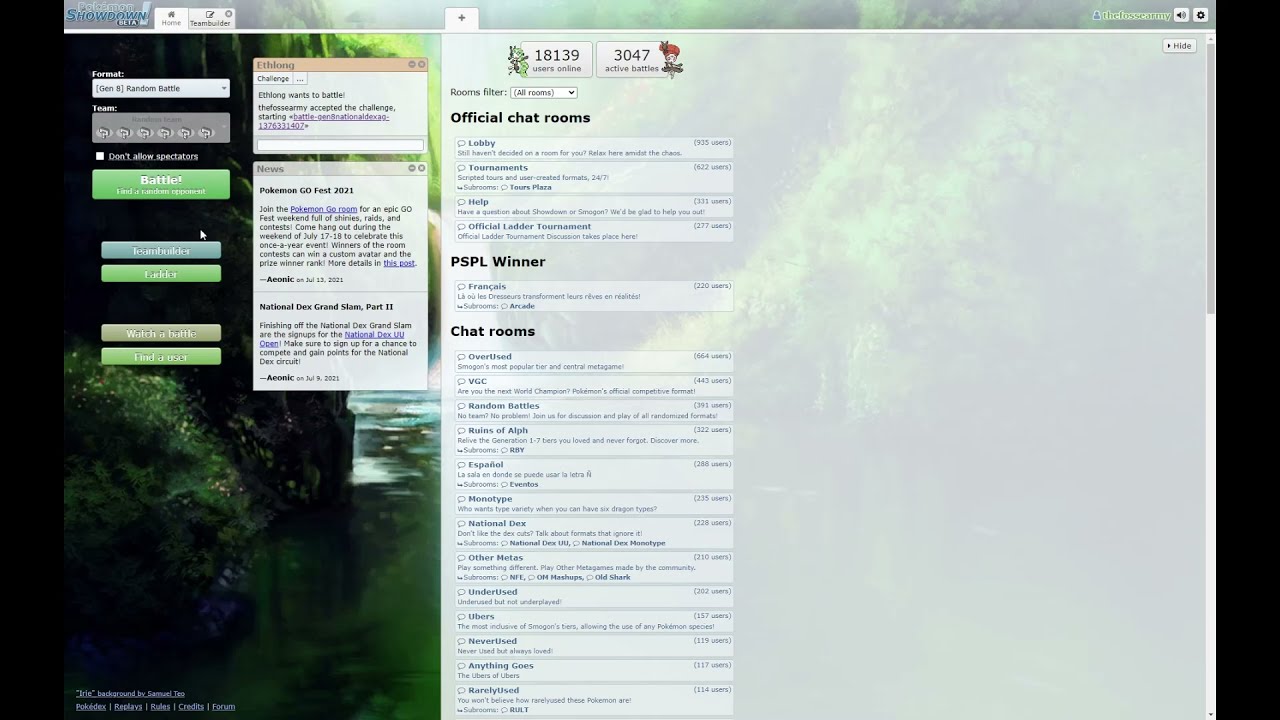Open the Replays footer link
The image size is (1280, 720).
[x=128, y=706]
